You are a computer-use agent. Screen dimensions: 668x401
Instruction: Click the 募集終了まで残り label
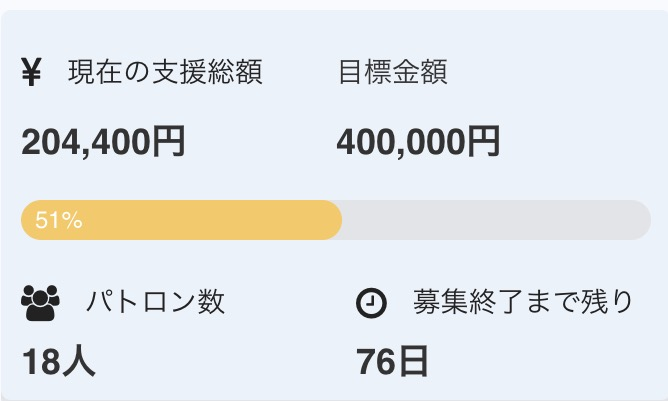point(523,302)
